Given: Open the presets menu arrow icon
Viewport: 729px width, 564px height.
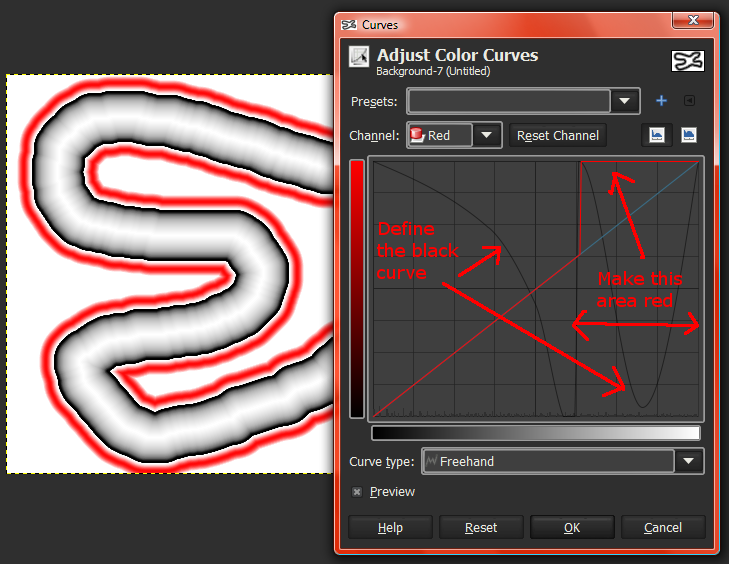Looking at the screenshot, I should (x=689, y=101).
